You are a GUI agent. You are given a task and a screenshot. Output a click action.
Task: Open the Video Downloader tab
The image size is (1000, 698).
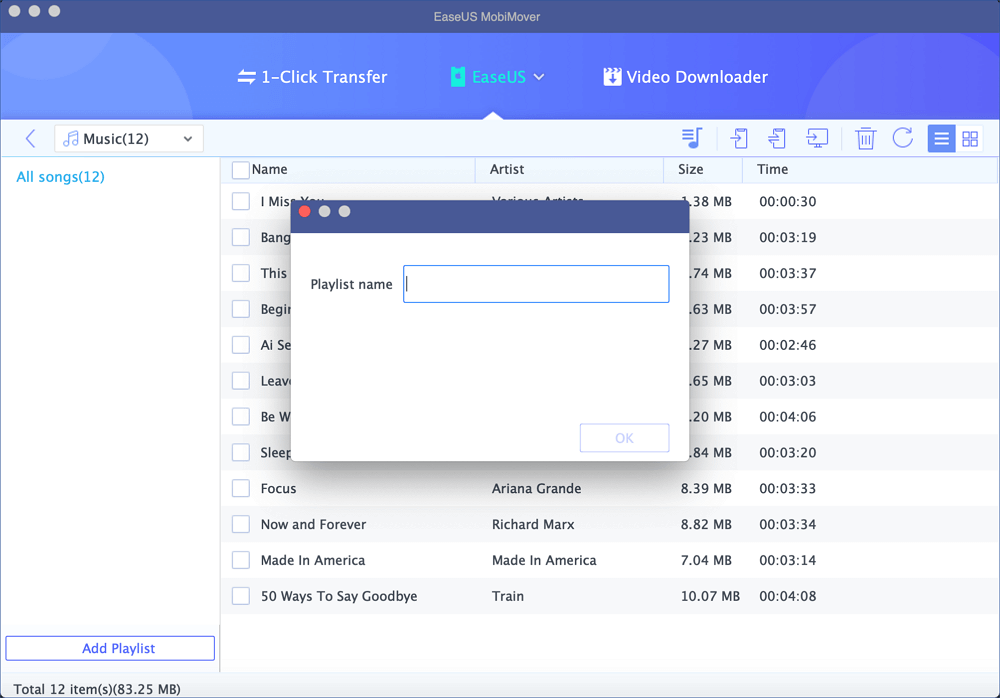686,77
